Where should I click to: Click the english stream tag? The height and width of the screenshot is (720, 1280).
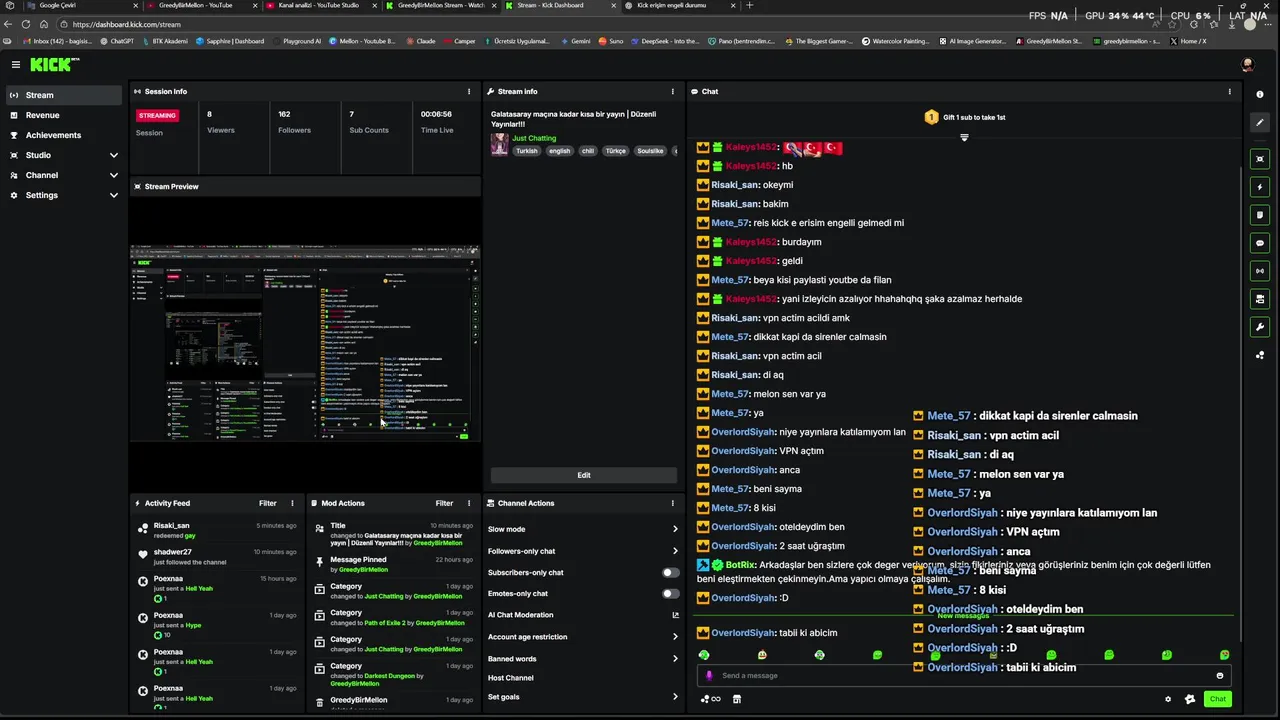pyautogui.click(x=559, y=151)
